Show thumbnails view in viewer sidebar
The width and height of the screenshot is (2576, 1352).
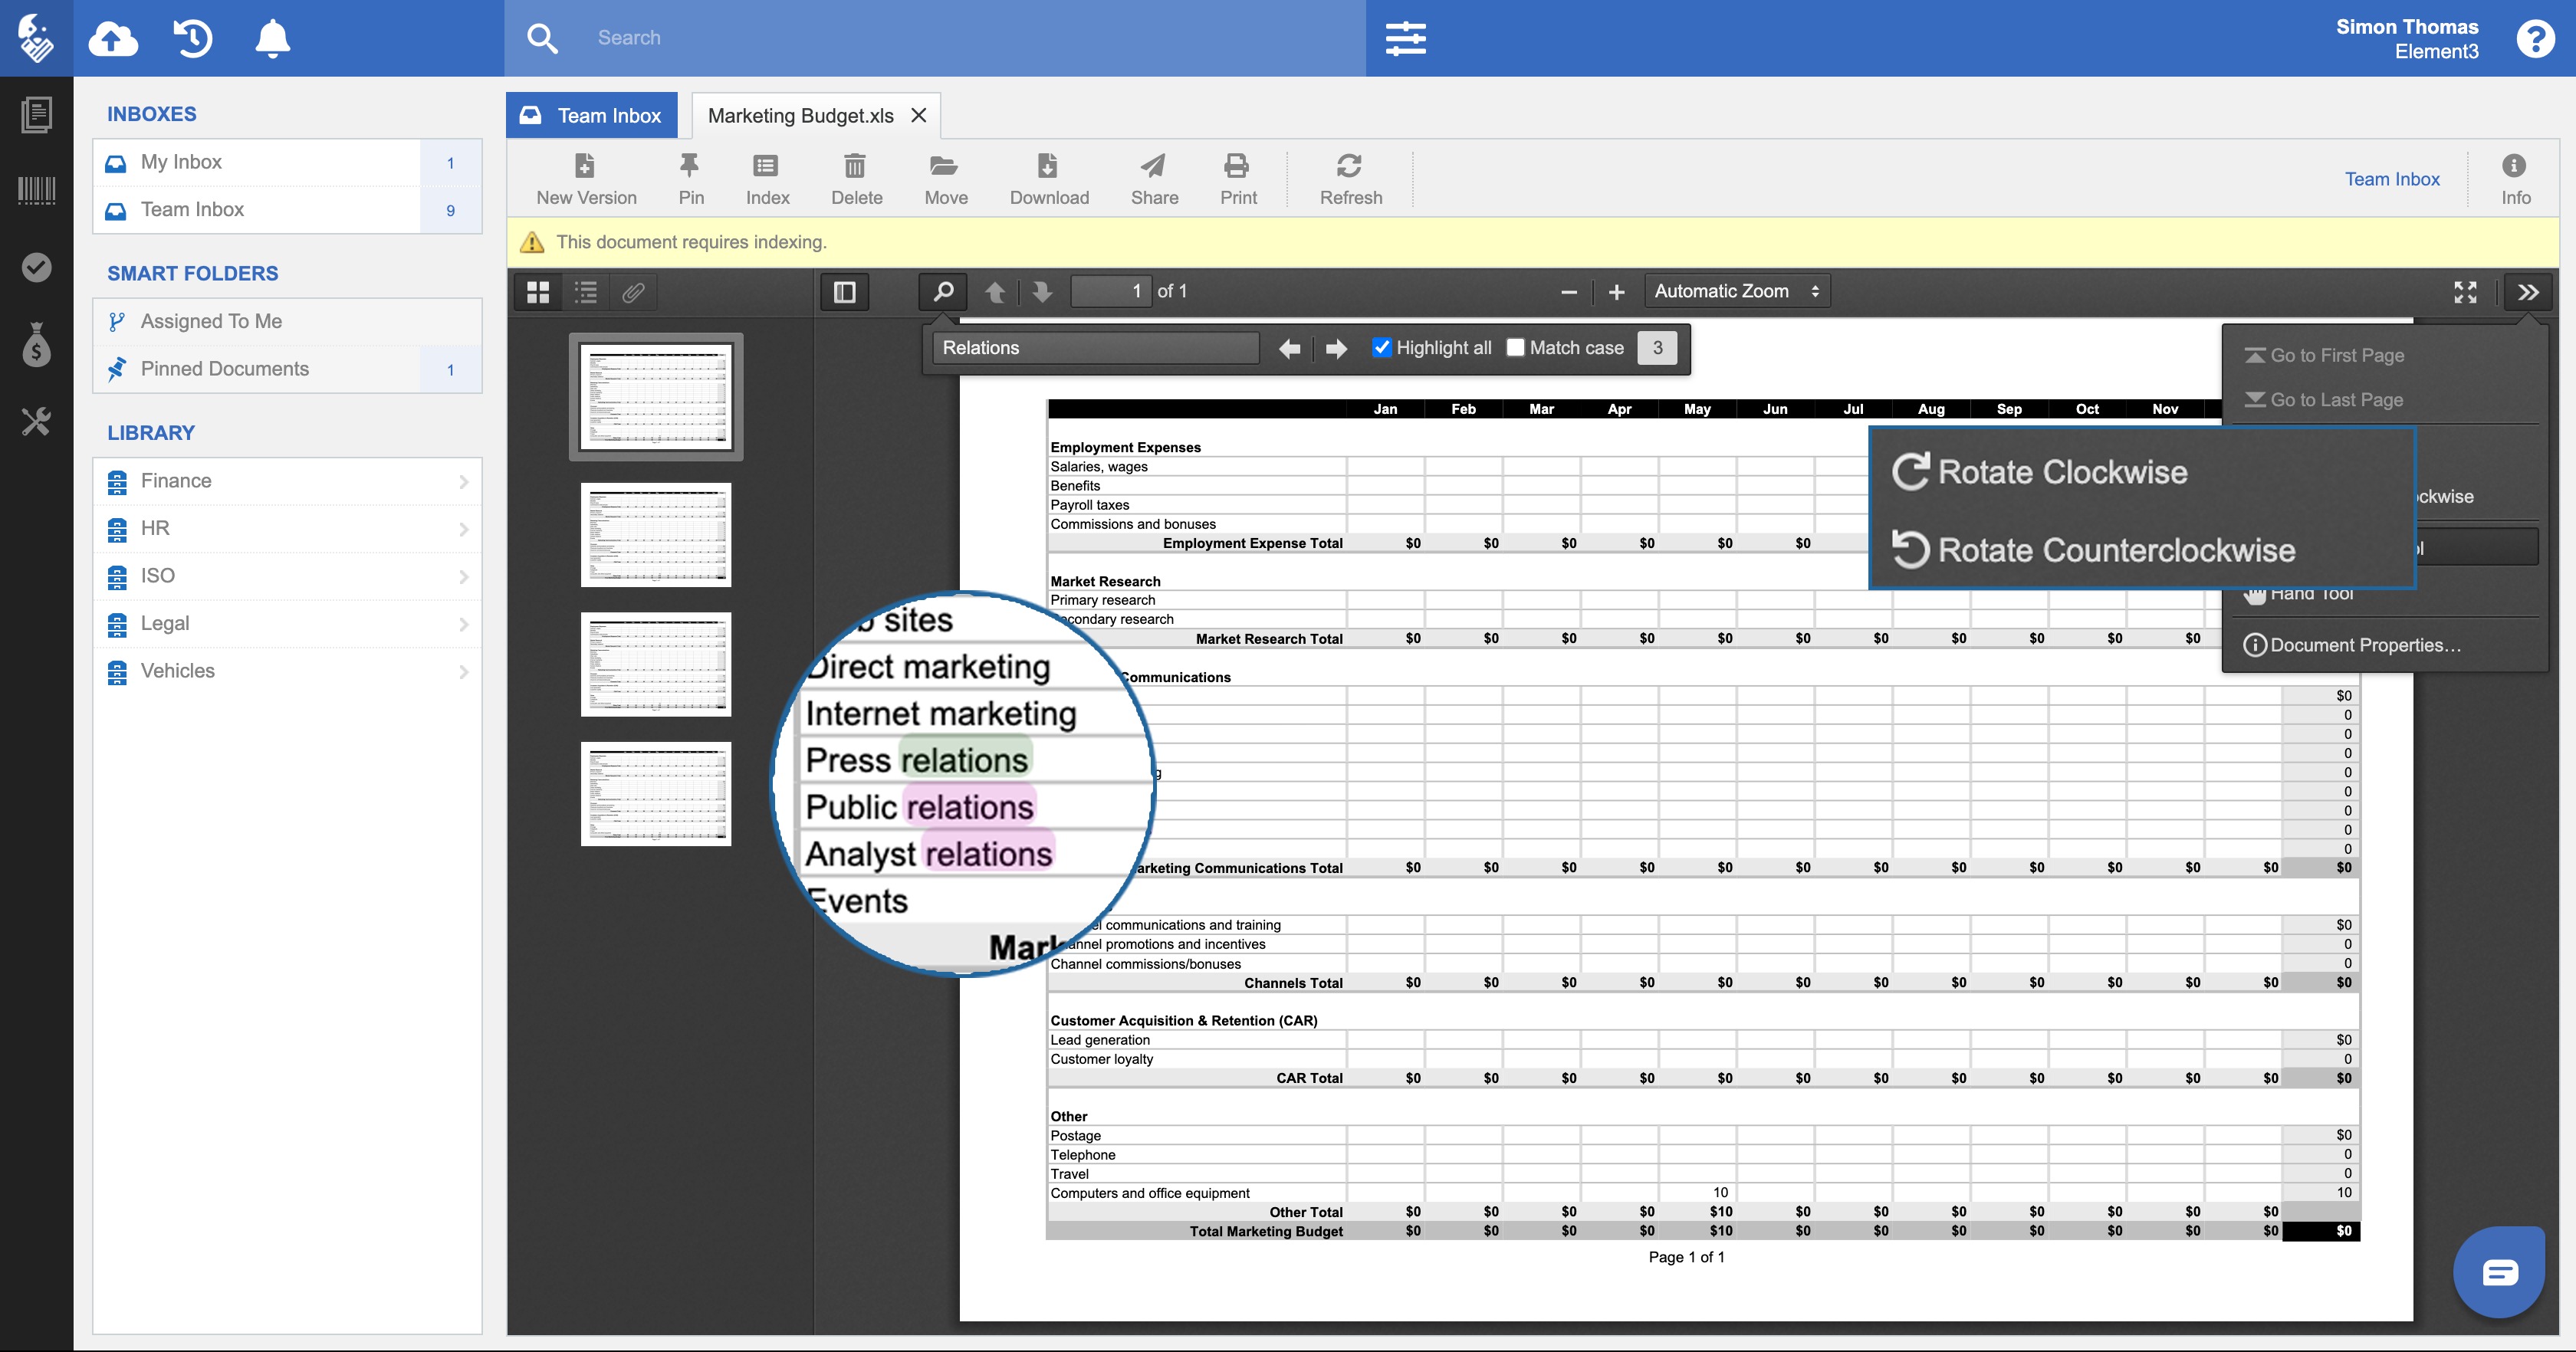[538, 292]
